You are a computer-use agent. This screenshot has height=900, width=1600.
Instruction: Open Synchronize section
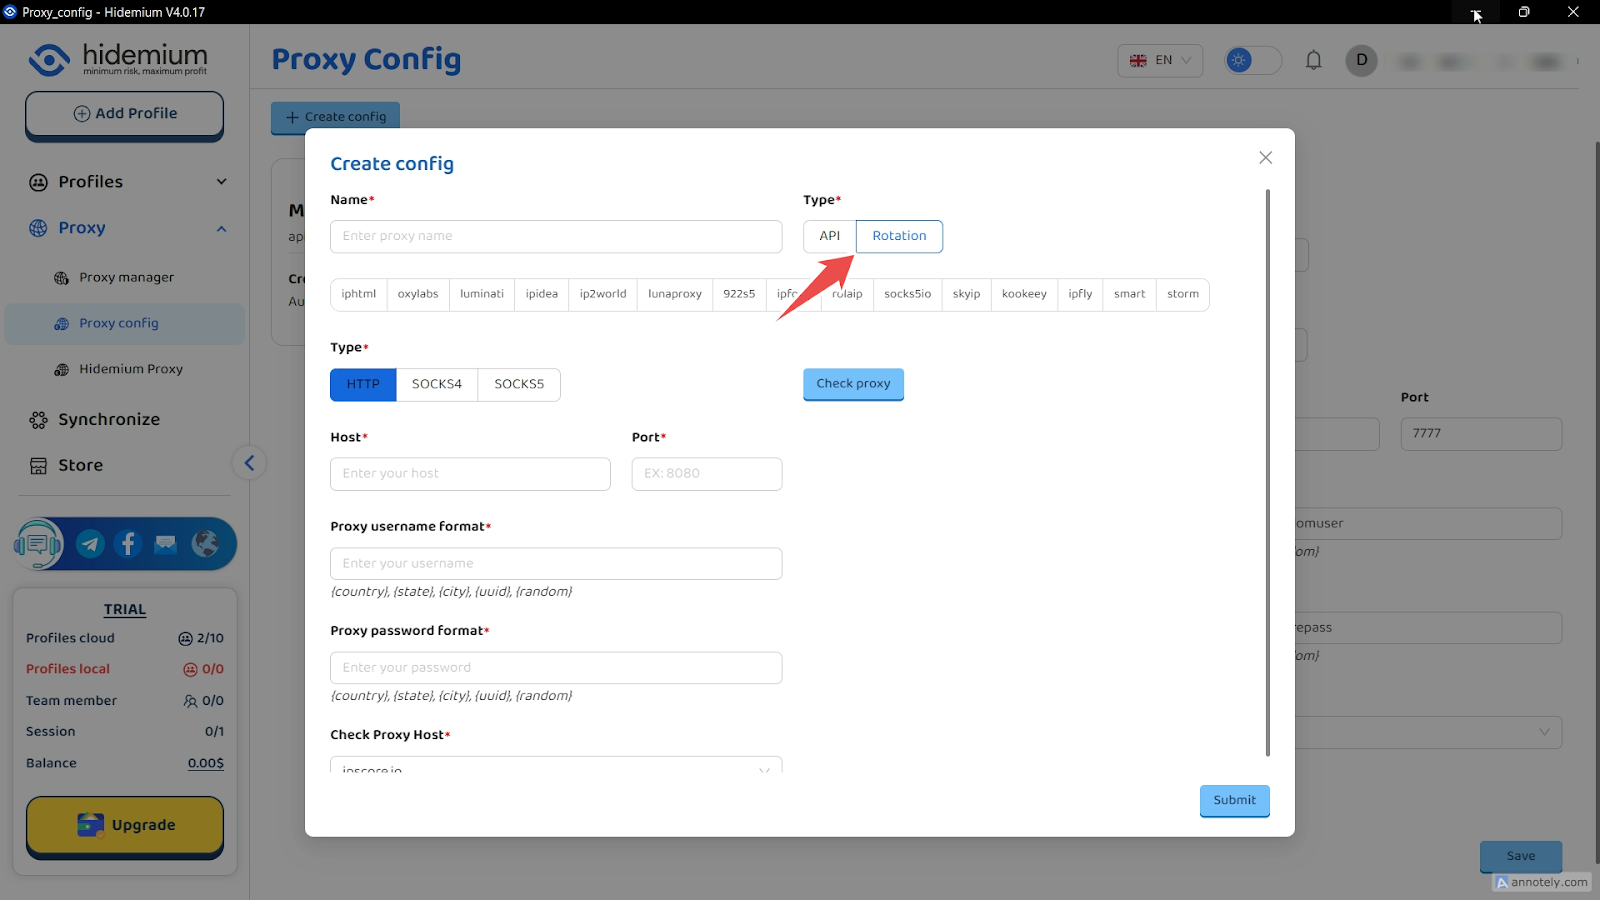click(108, 420)
